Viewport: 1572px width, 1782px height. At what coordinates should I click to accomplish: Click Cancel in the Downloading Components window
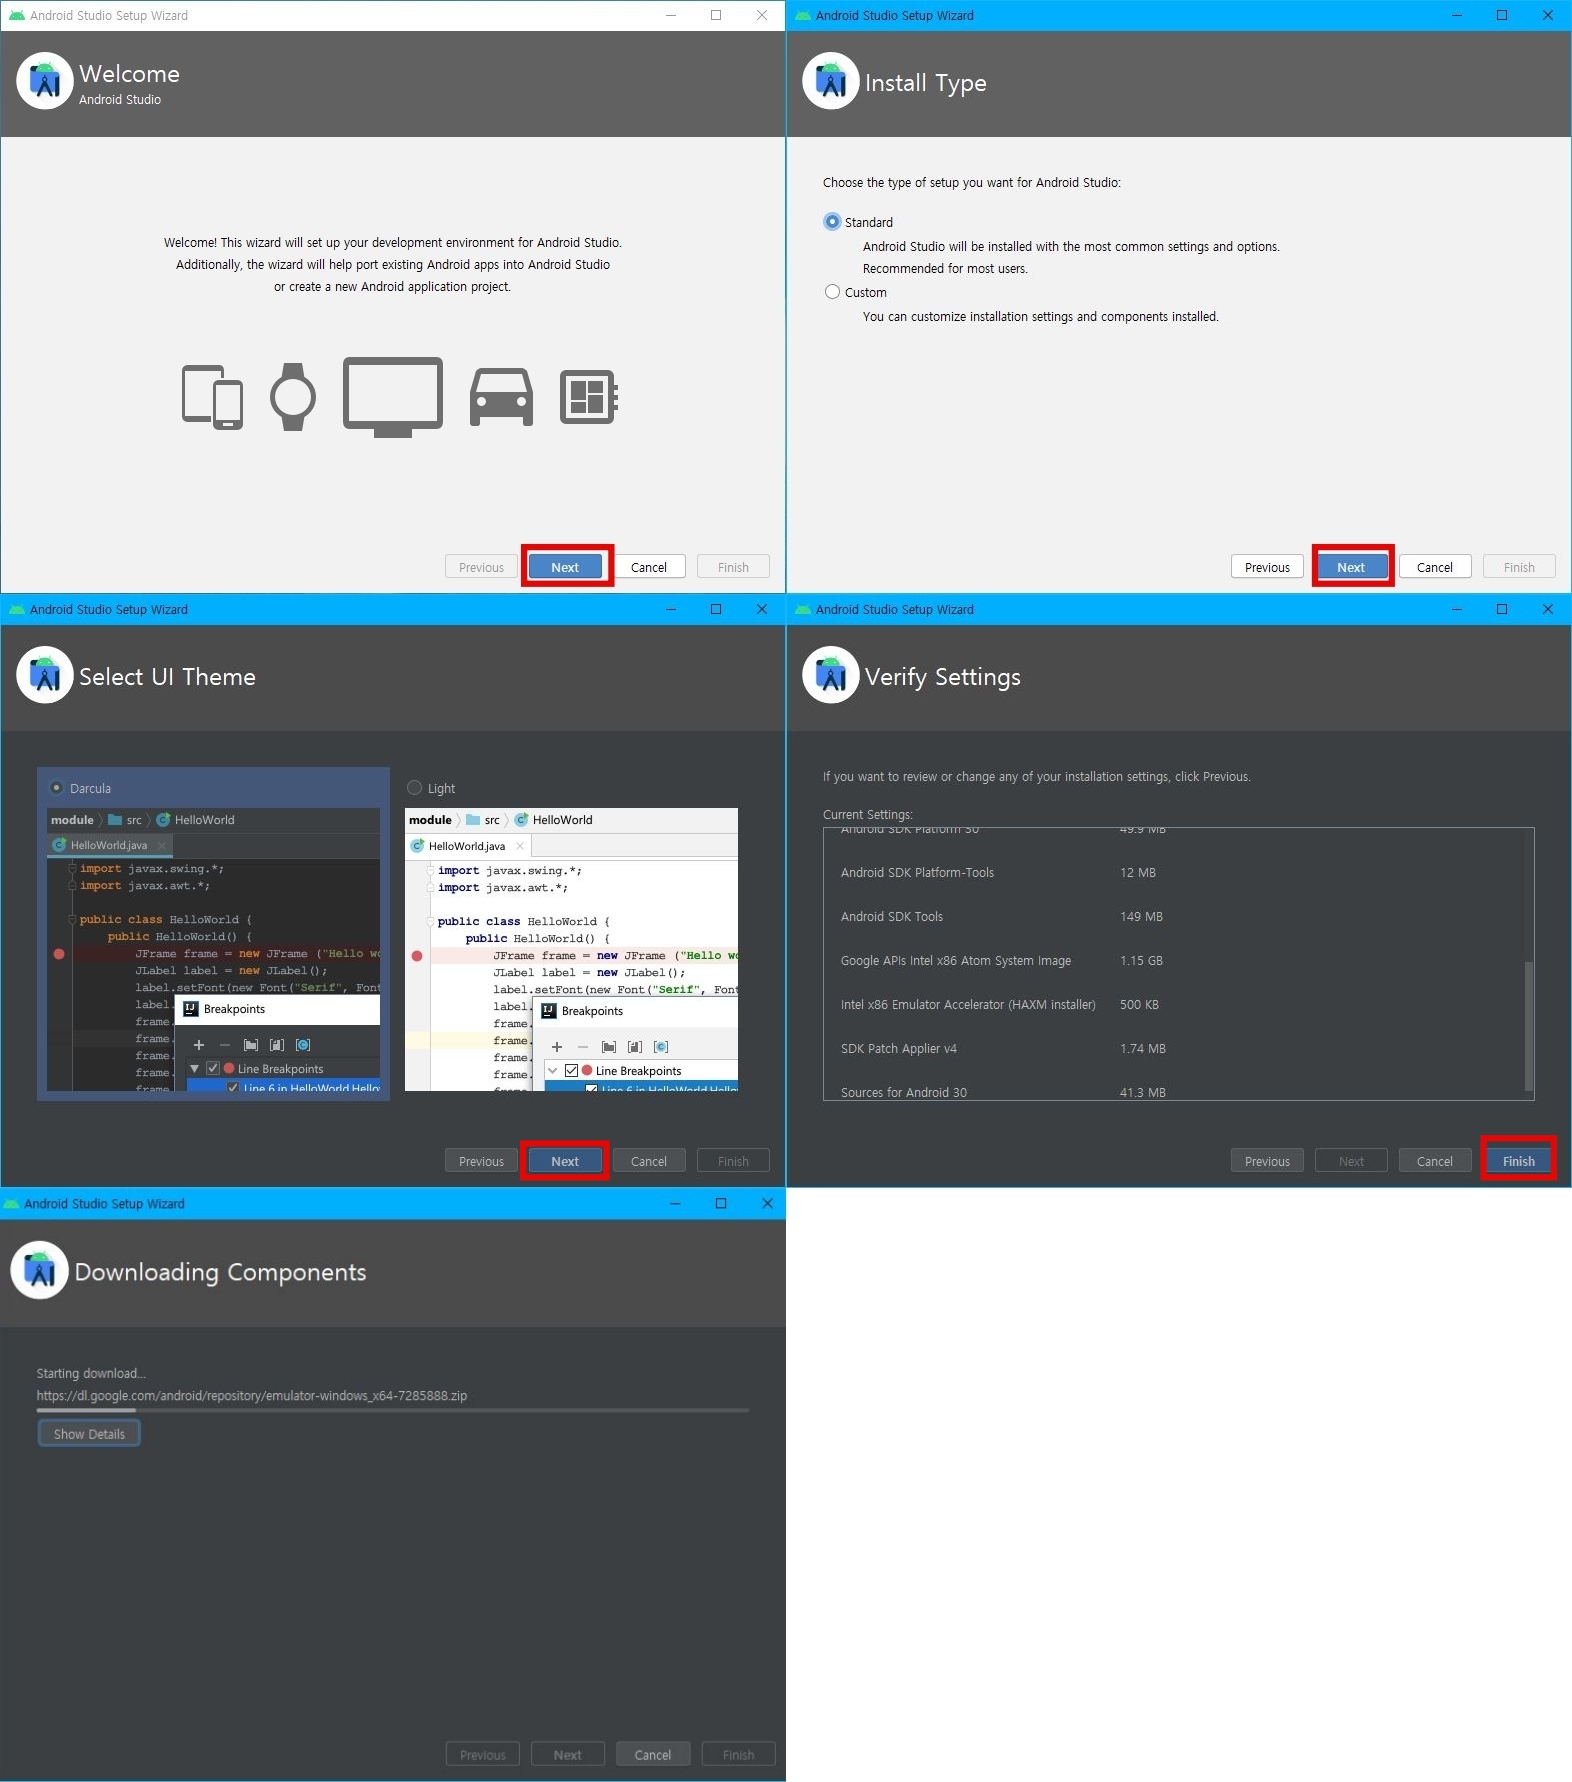653,1755
